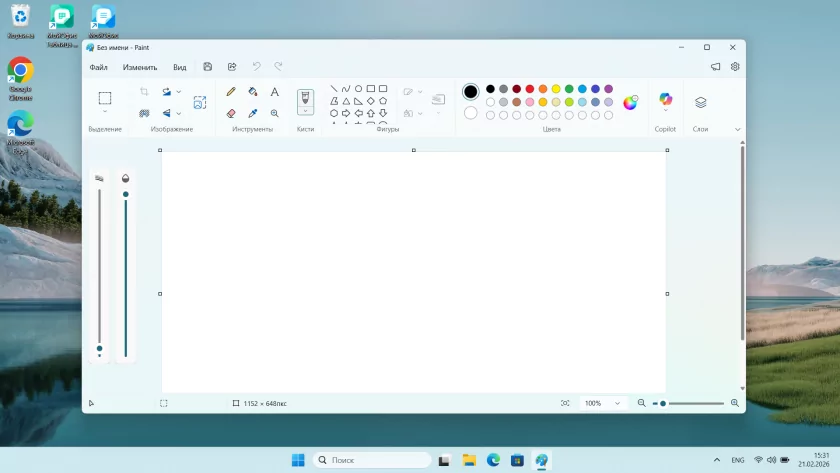Screen dimensions: 840x473
Task: Open the Layers panel
Action: click(700, 102)
